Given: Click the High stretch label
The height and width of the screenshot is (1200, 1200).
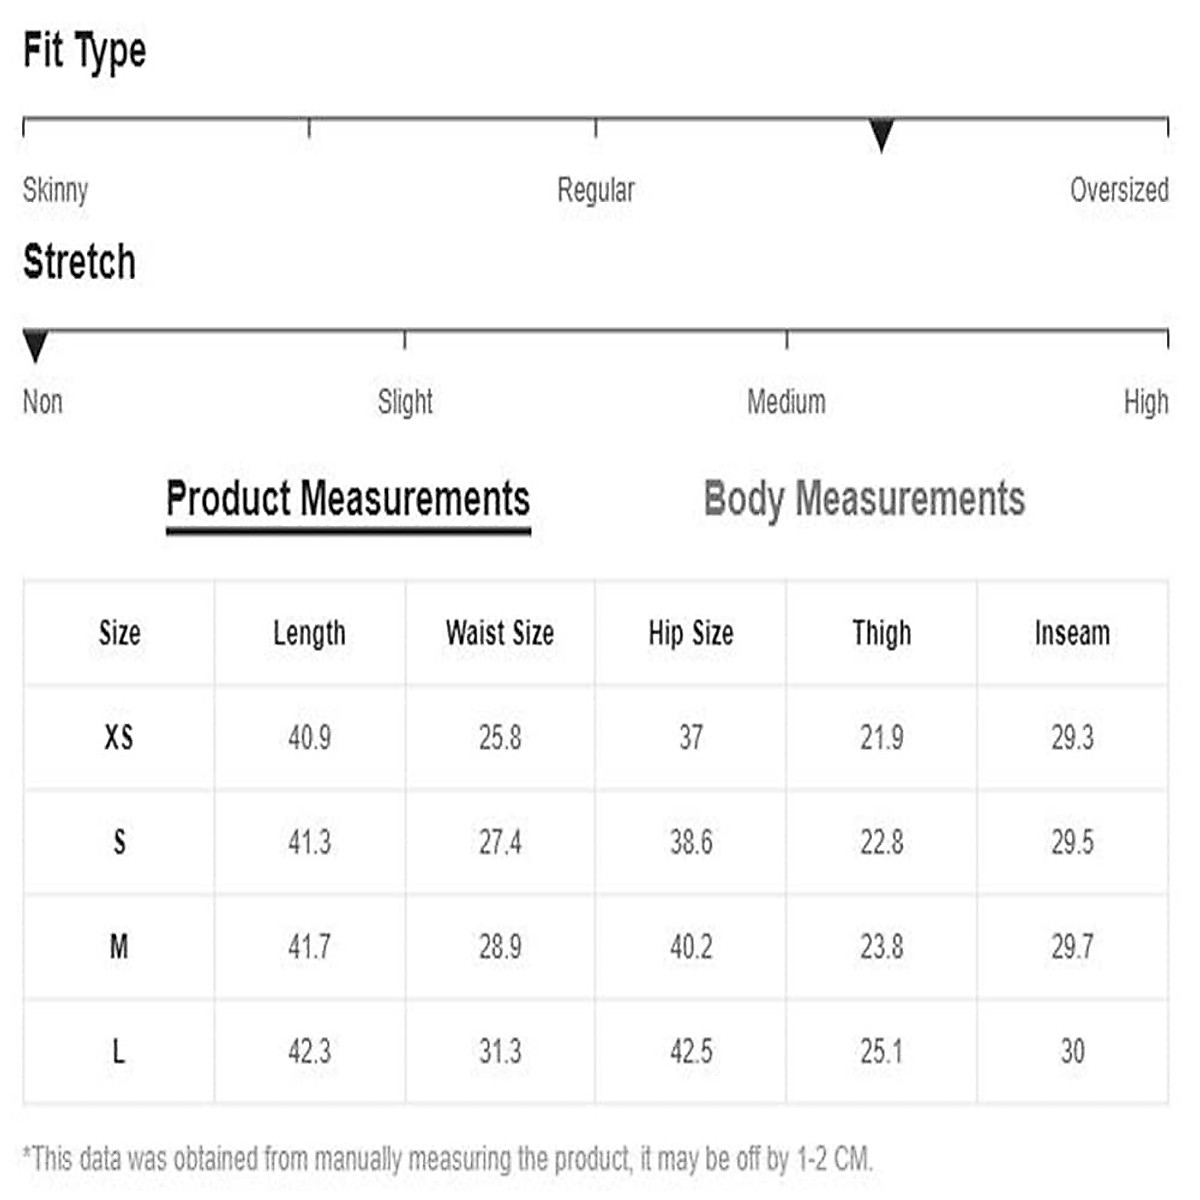Looking at the screenshot, I should [1145, 402].
